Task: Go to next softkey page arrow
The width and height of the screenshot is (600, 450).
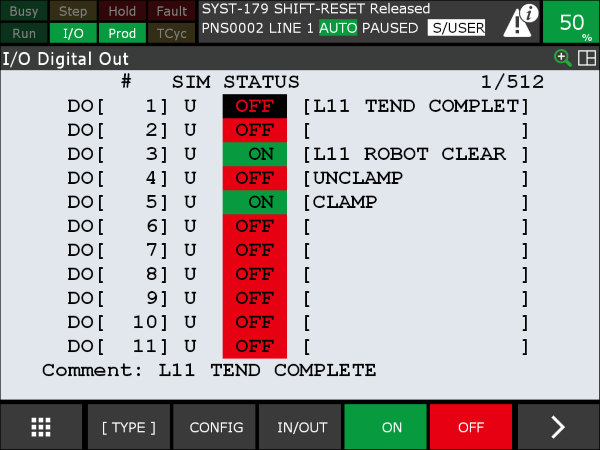Action: [x=558, y=427]
